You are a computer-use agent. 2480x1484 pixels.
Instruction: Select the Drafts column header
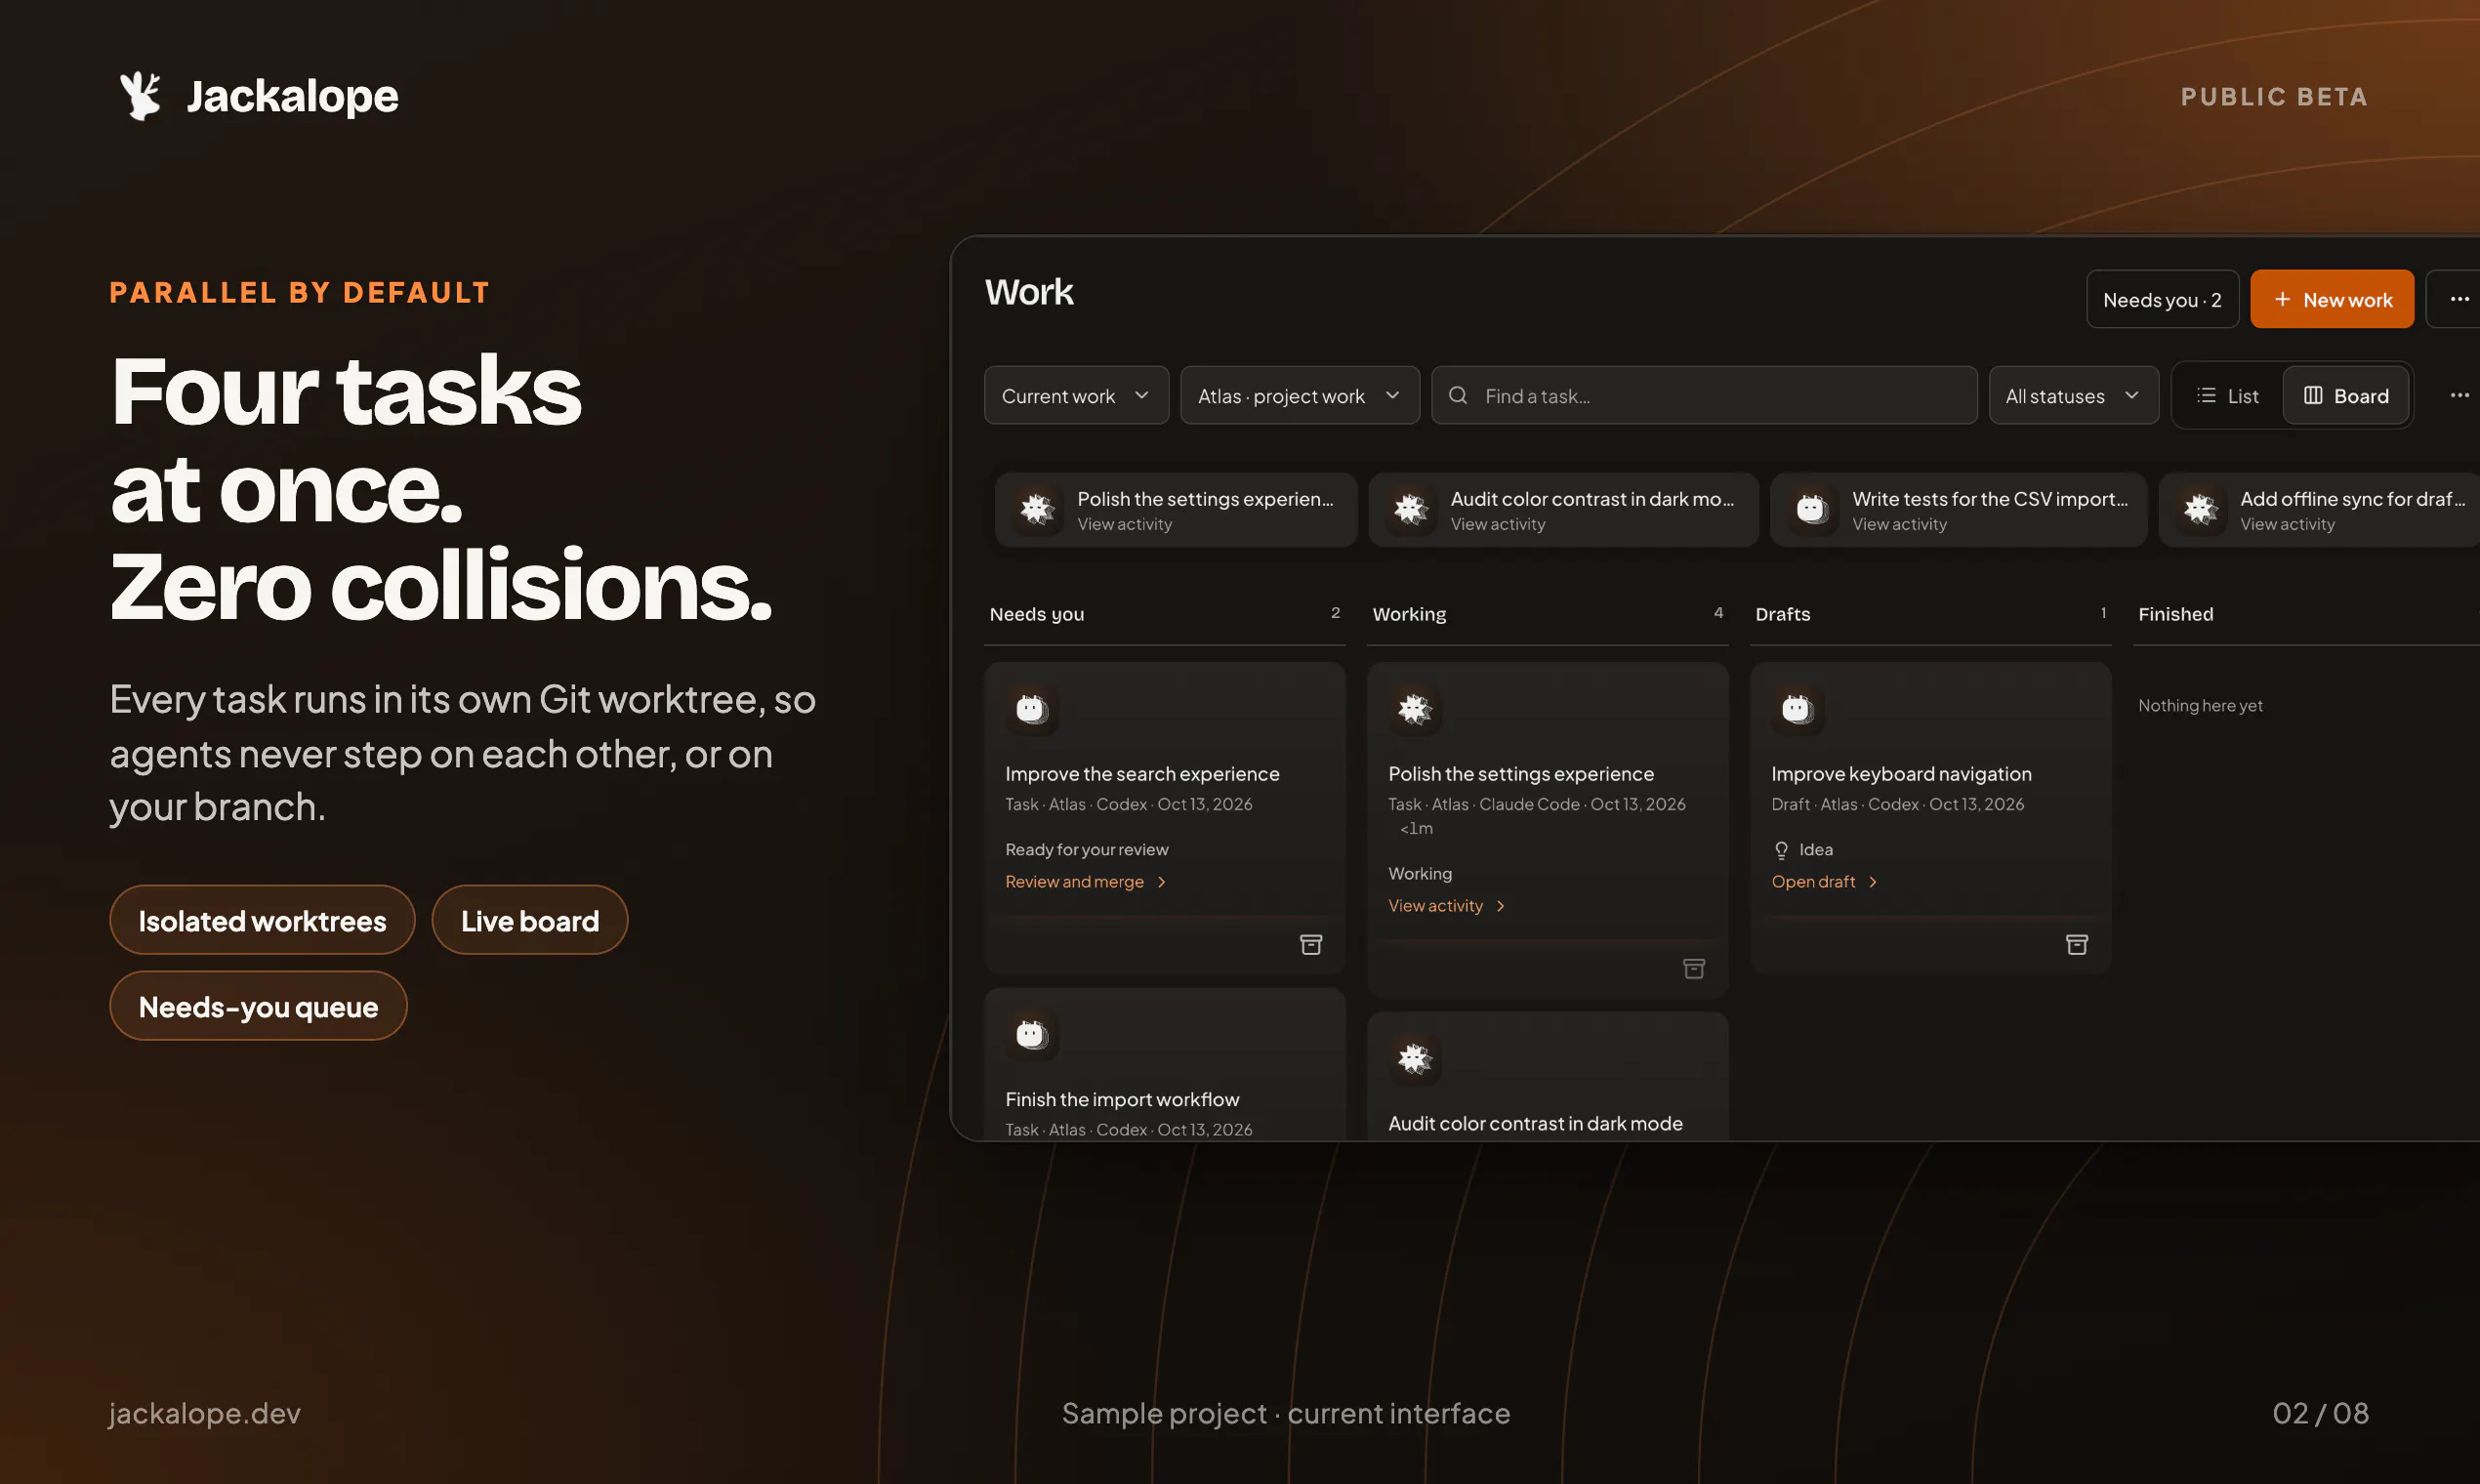(x=1782, y=614)
